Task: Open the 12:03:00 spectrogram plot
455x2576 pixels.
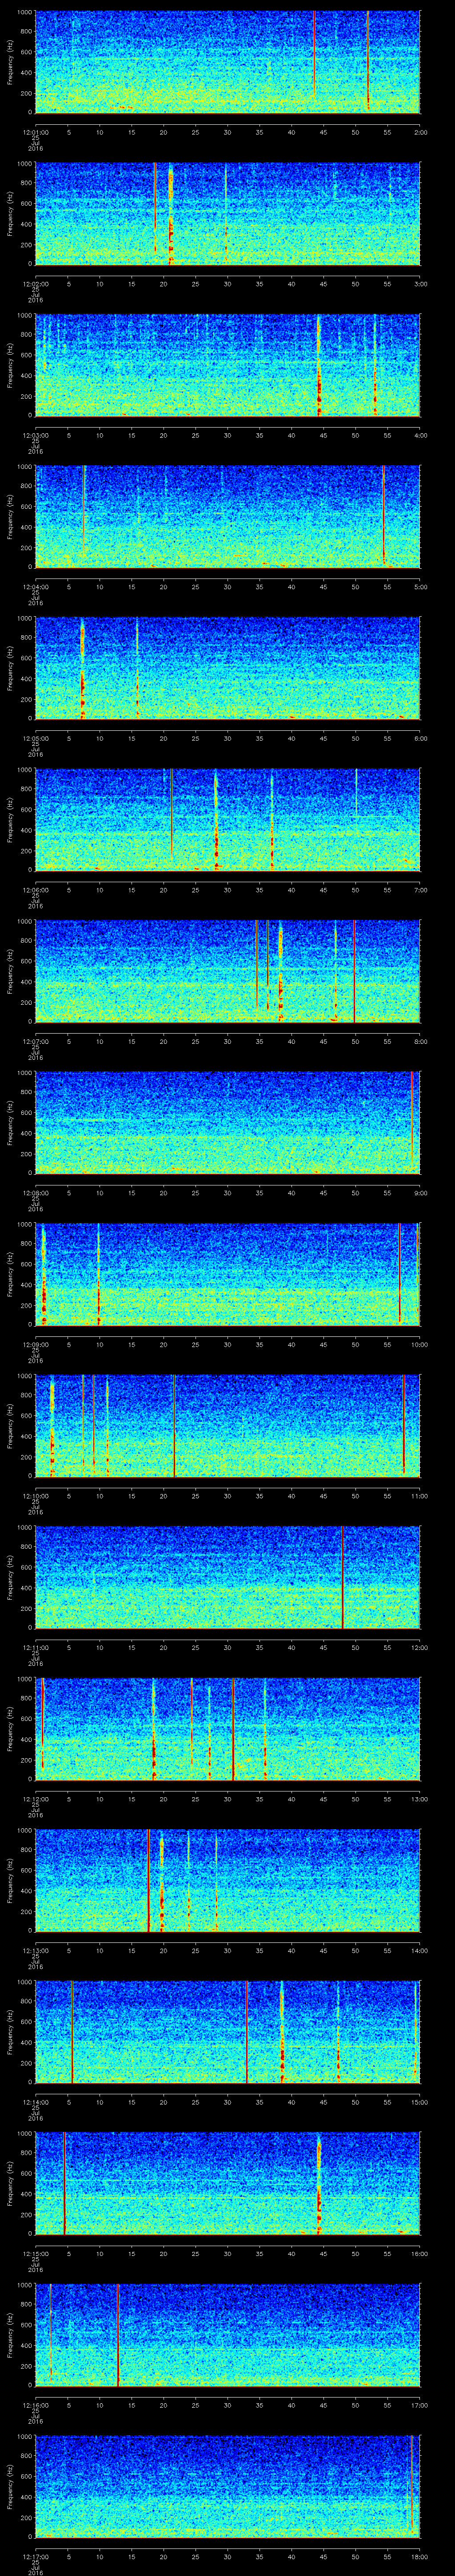Action: point(228,365)
